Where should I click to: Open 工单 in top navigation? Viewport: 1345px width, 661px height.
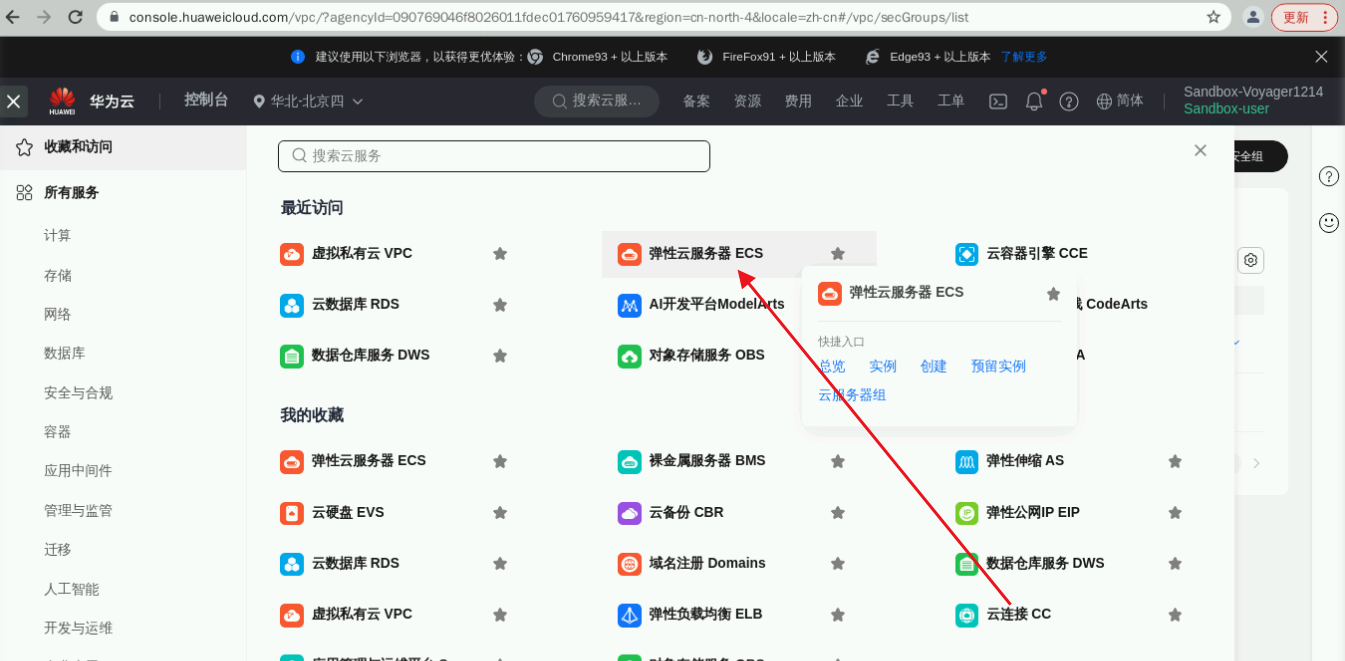tap(951, 101)
